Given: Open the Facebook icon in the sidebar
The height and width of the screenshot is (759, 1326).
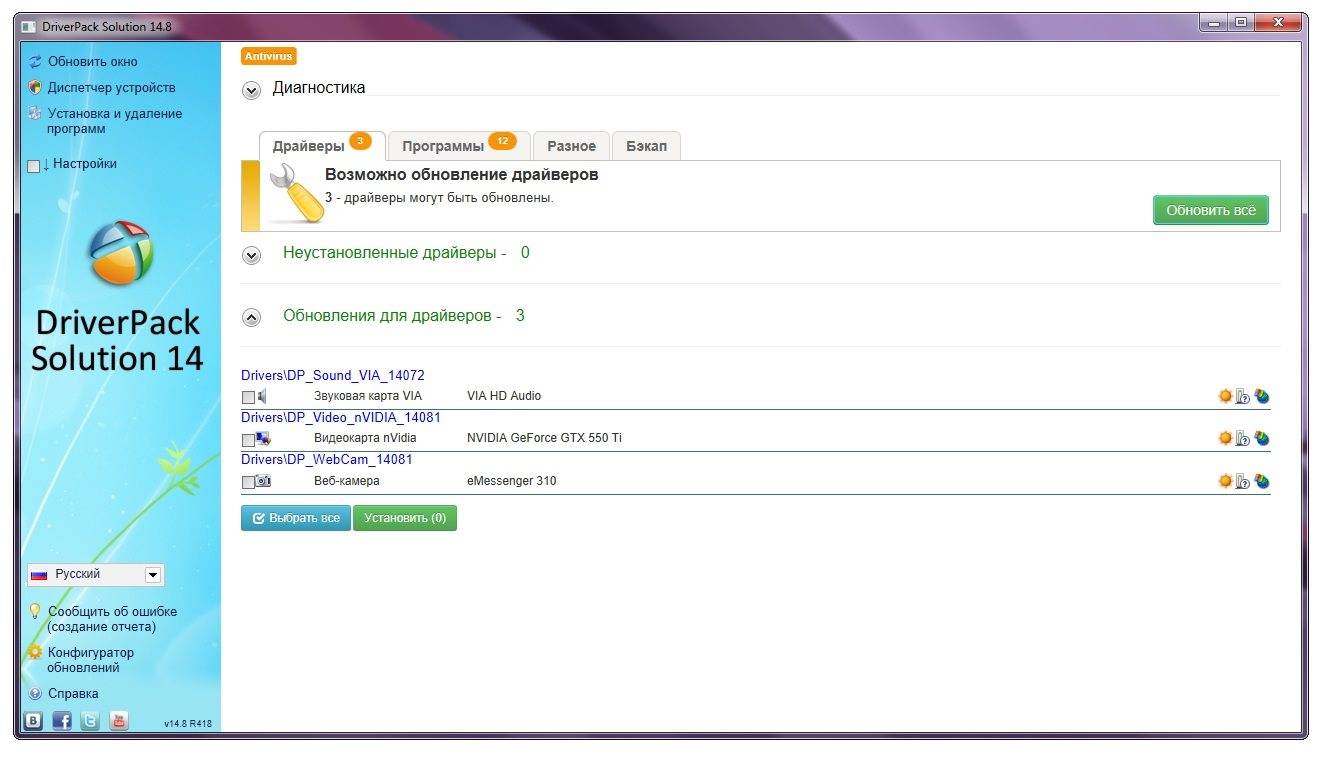Looking at the screenshot, I should tap(62, 720).
